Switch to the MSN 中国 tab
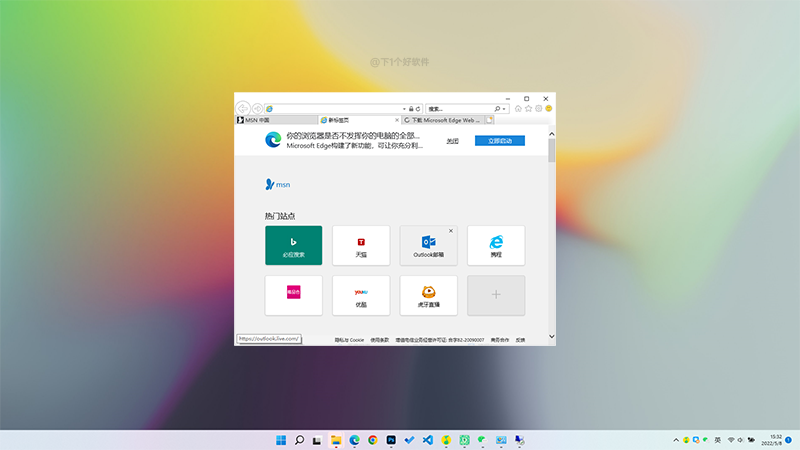 coord(276,120)
